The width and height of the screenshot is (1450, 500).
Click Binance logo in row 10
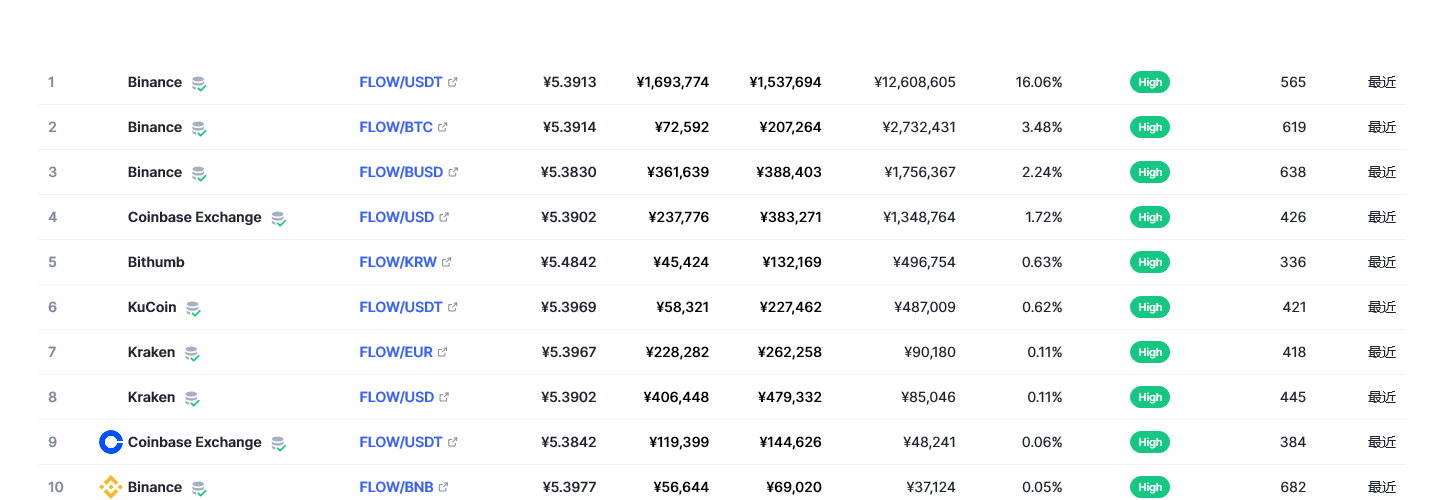pos(111,487)
